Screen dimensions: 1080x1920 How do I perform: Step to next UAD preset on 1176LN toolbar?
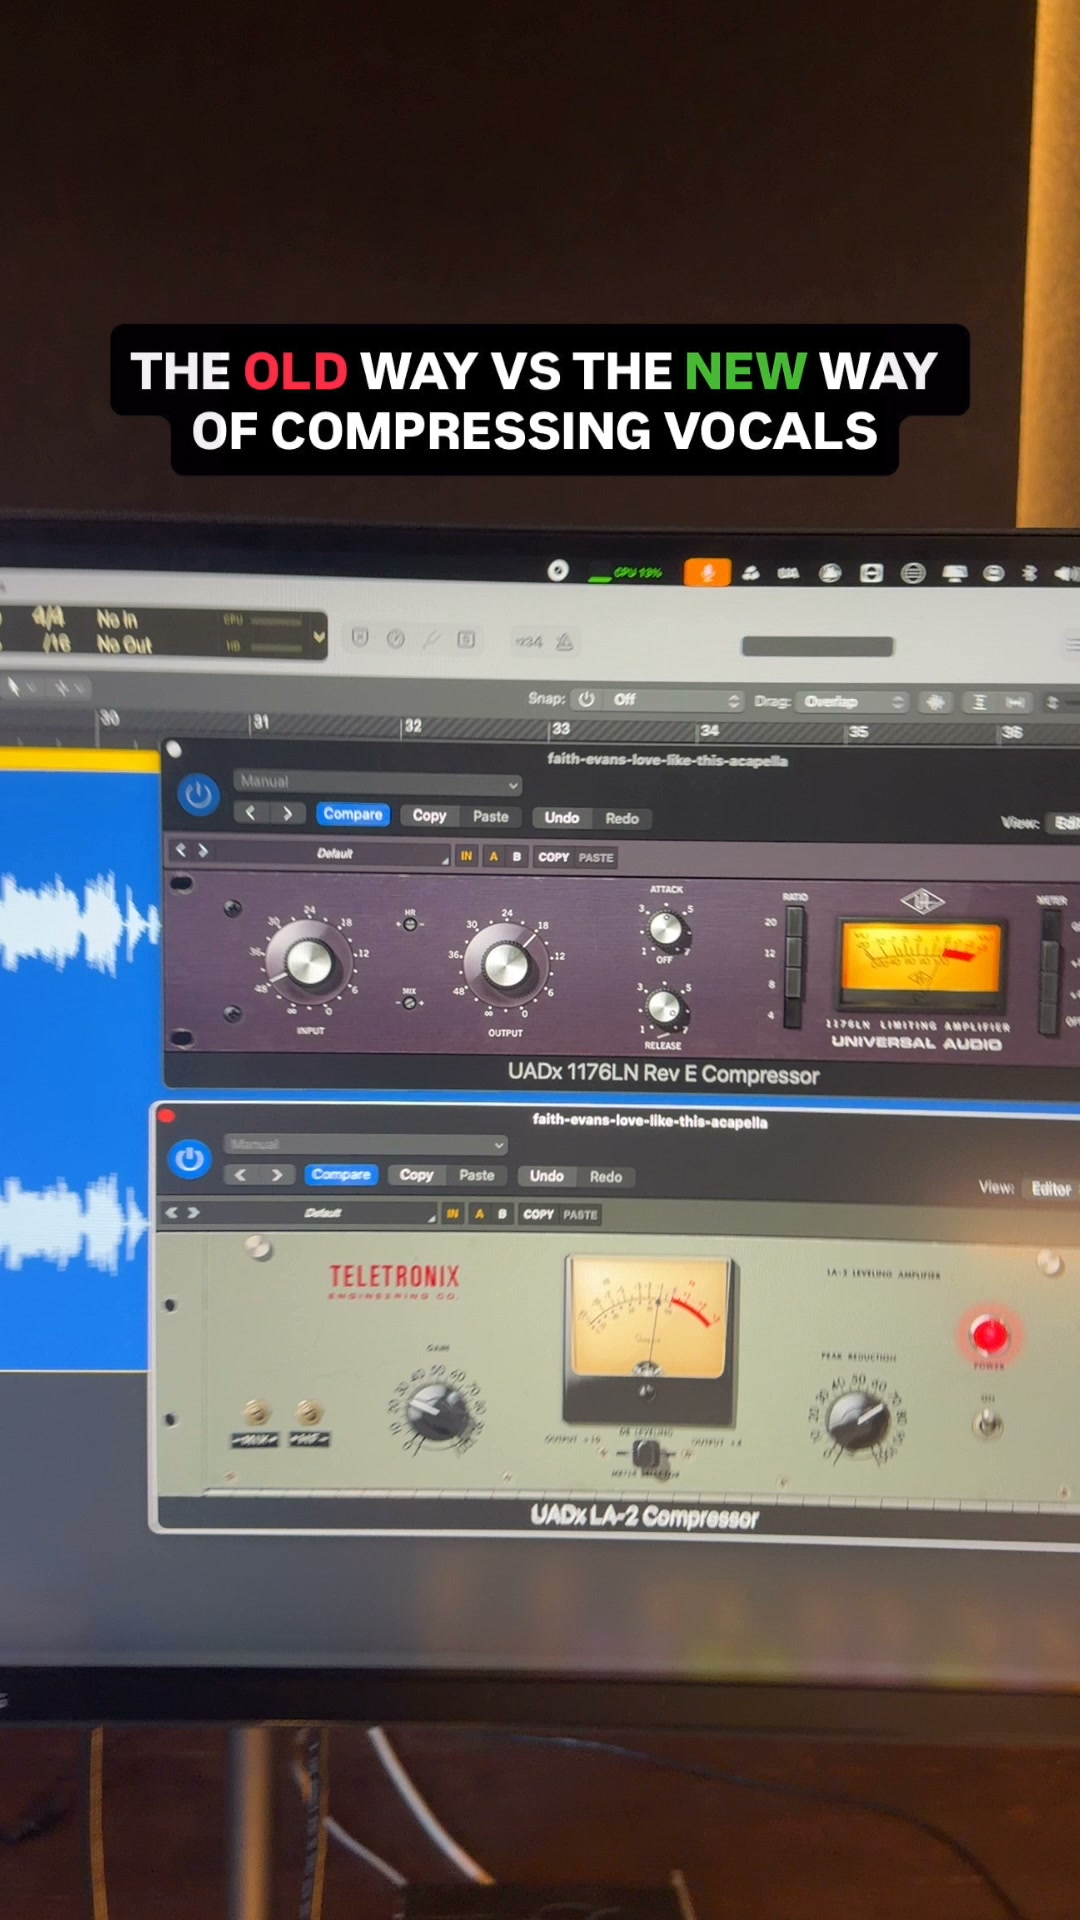(x=203, y=851)
